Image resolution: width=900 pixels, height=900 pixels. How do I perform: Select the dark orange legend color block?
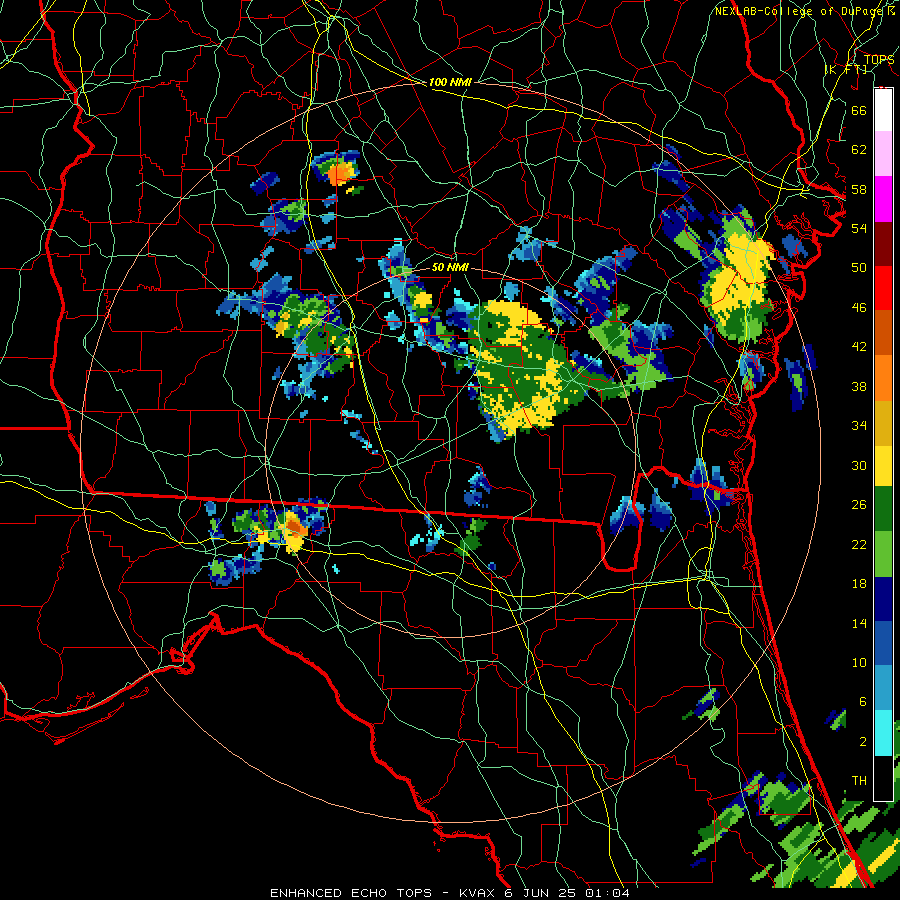tap(883, 332)
